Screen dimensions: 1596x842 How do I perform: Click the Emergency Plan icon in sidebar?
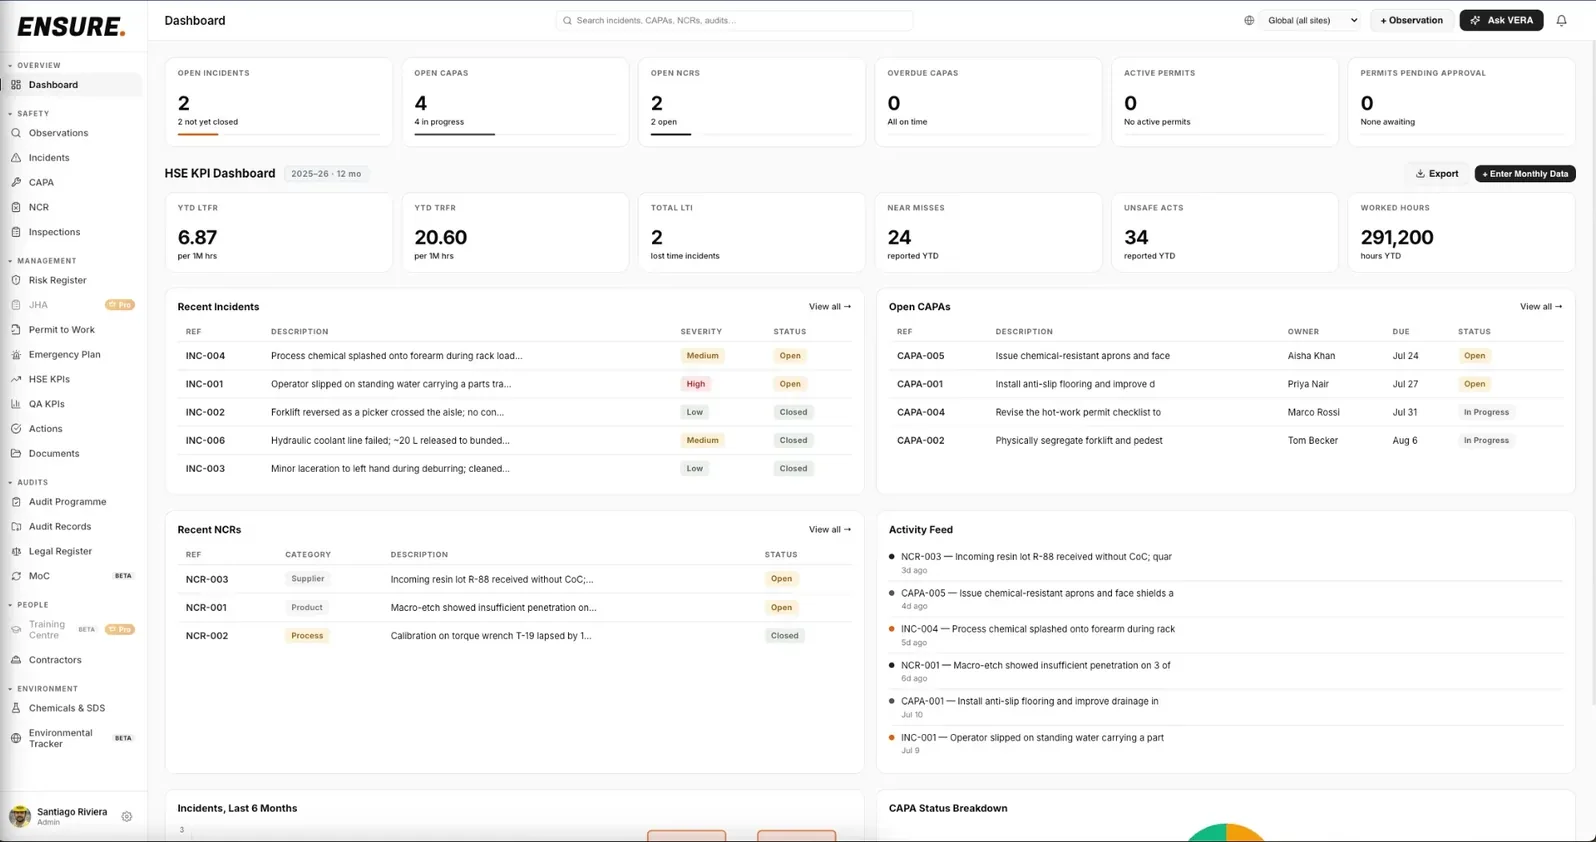[16, 354]
